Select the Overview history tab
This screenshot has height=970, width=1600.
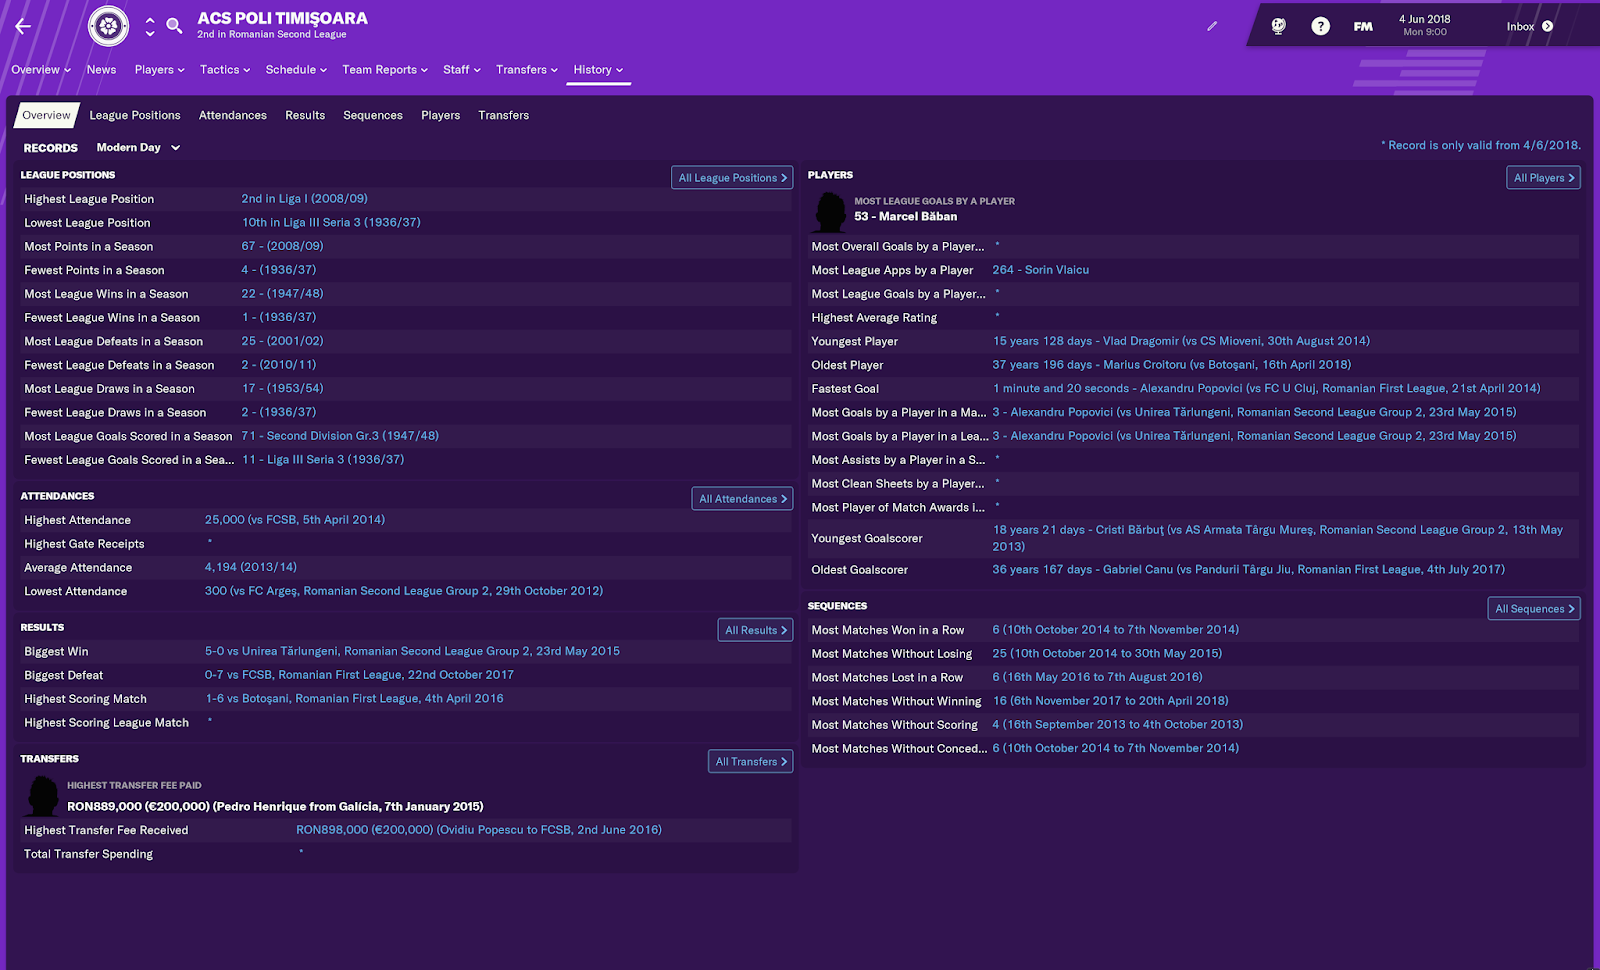46,115
